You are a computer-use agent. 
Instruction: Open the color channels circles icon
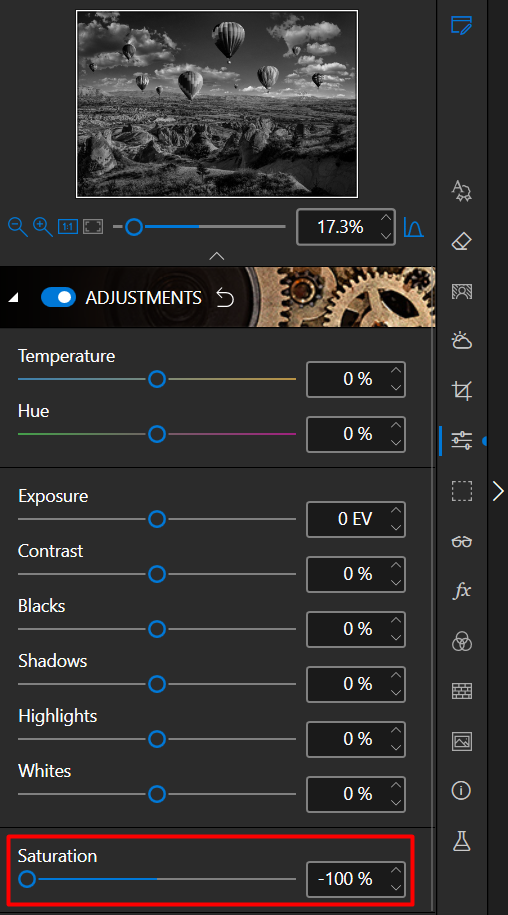(461, 641)
